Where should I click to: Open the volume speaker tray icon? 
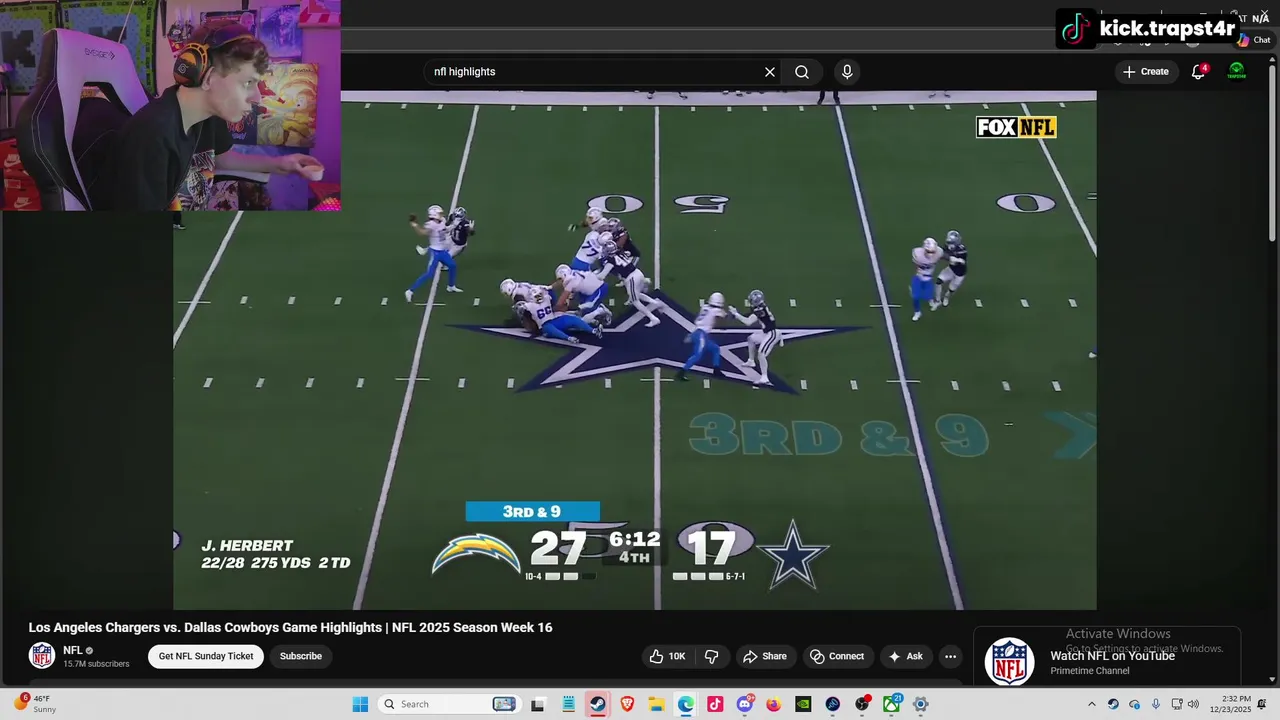(1193, 704)
